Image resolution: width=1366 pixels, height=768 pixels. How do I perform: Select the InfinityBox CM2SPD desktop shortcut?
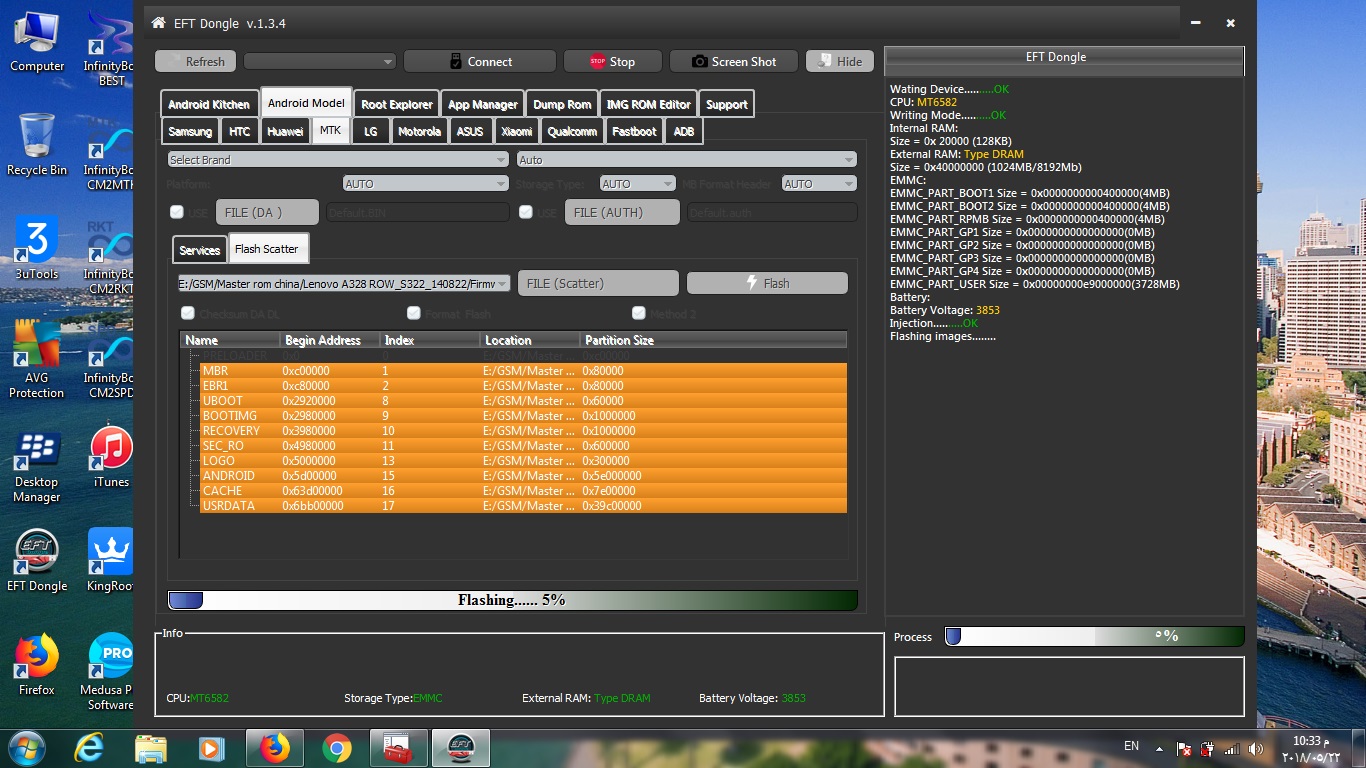click(x=109, y=360)
